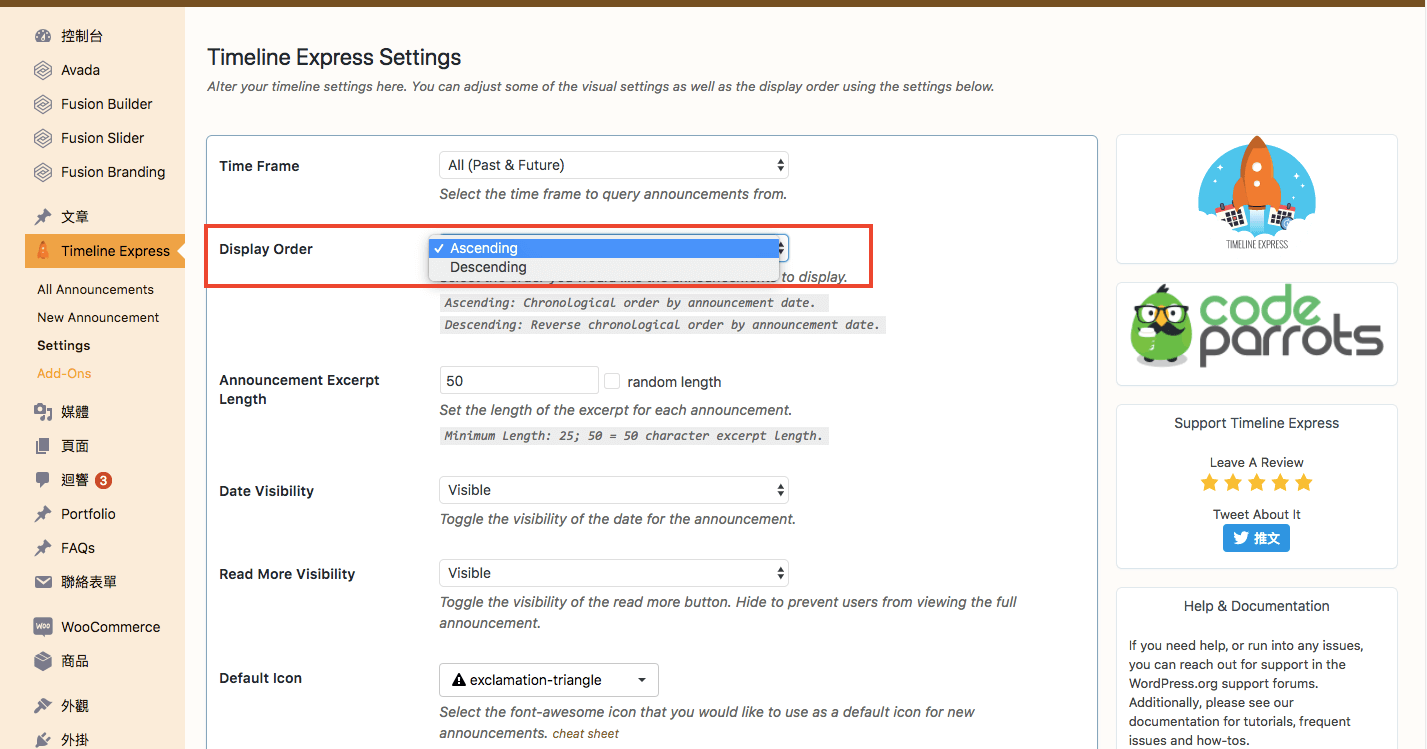Click the 文章 pushpin icon
1427x749 pixels.
(x=43, y=217)
